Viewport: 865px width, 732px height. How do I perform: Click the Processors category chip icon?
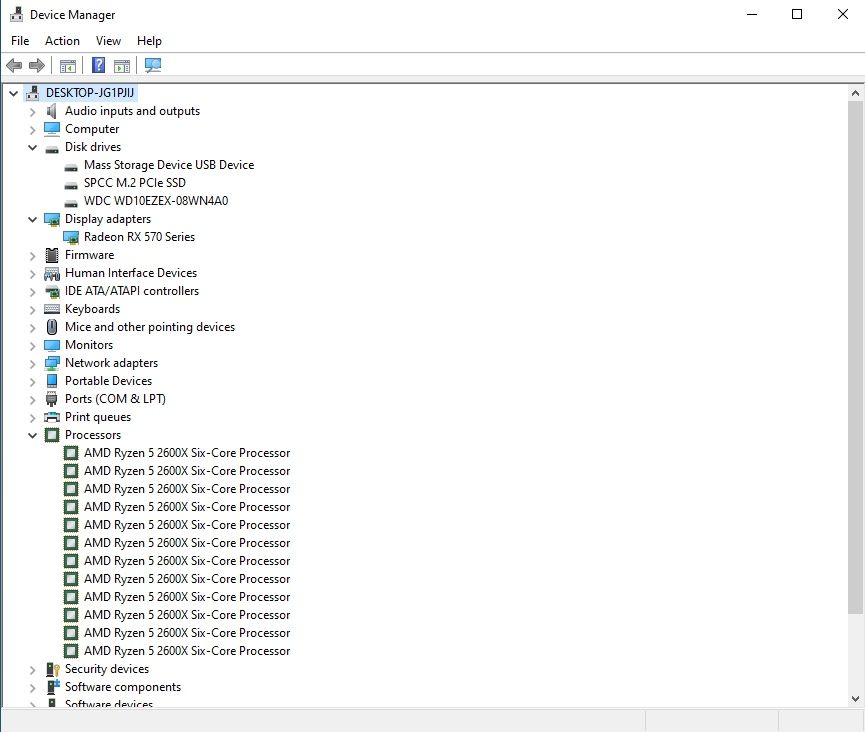52,435
